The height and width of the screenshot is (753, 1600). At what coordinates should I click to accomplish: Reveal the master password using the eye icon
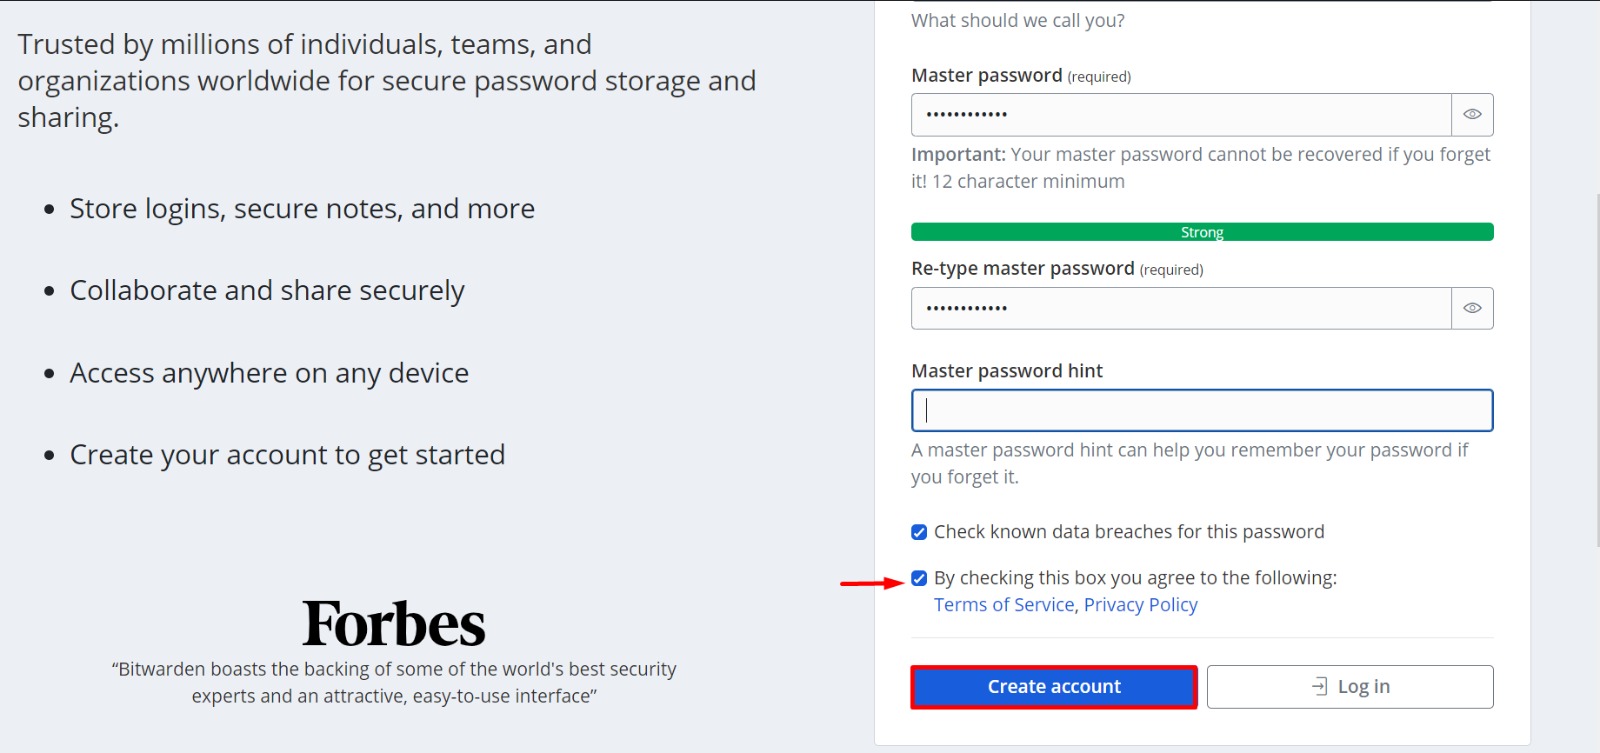(1471, 114)
